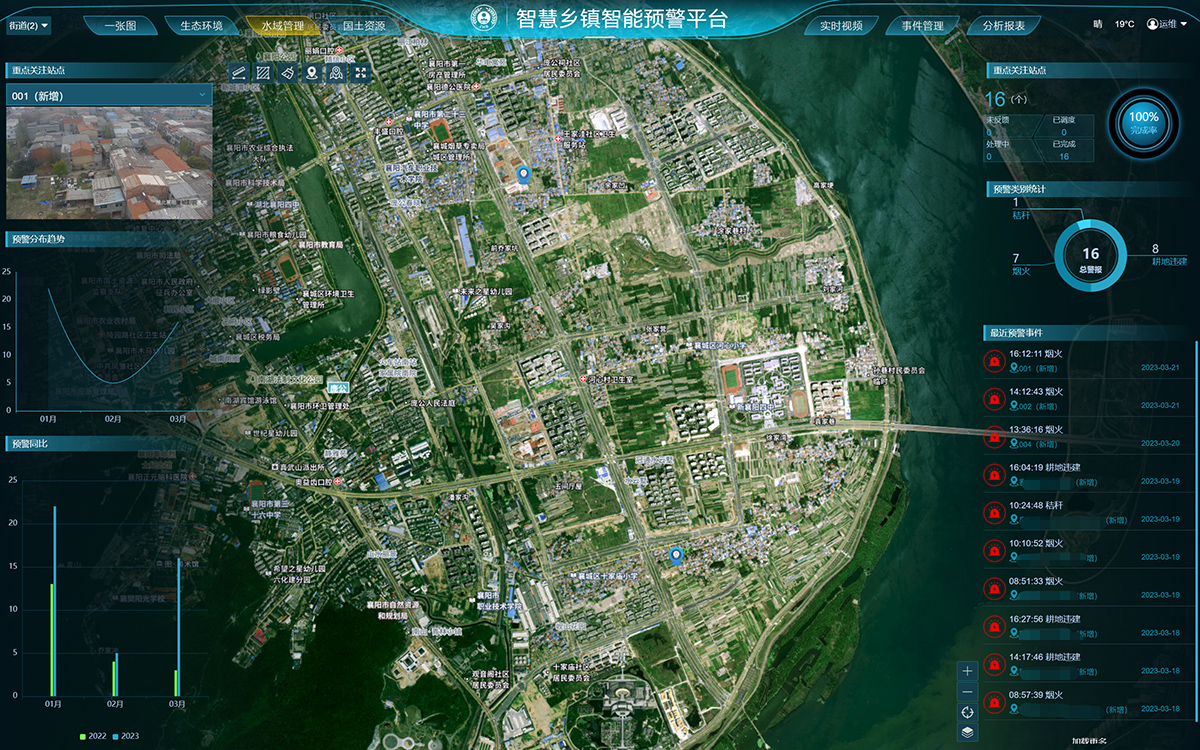
Task: Click the map pin layer toolbar icon
Action: 337,72
